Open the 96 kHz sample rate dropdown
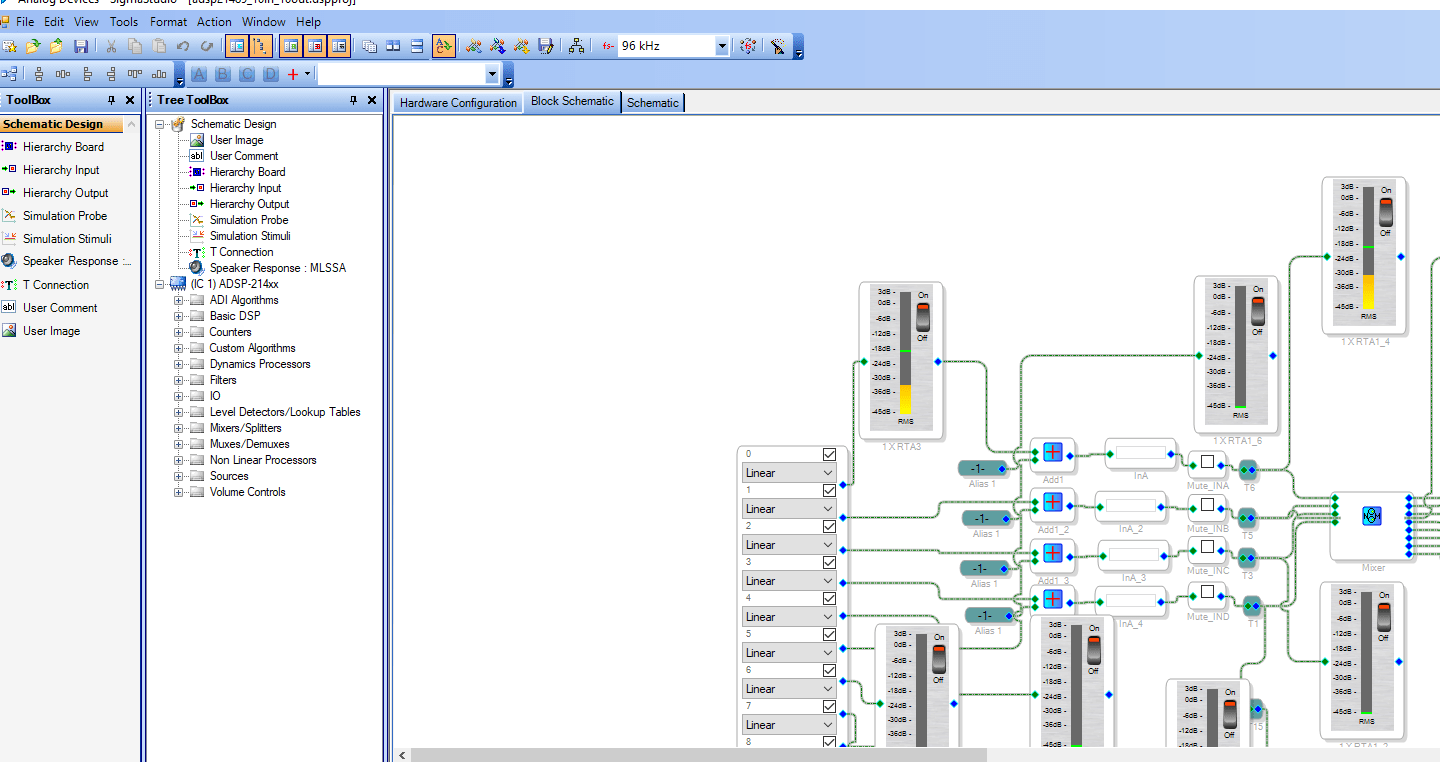The height and width of the screenshot is (762, 1440). click(722, 46)
